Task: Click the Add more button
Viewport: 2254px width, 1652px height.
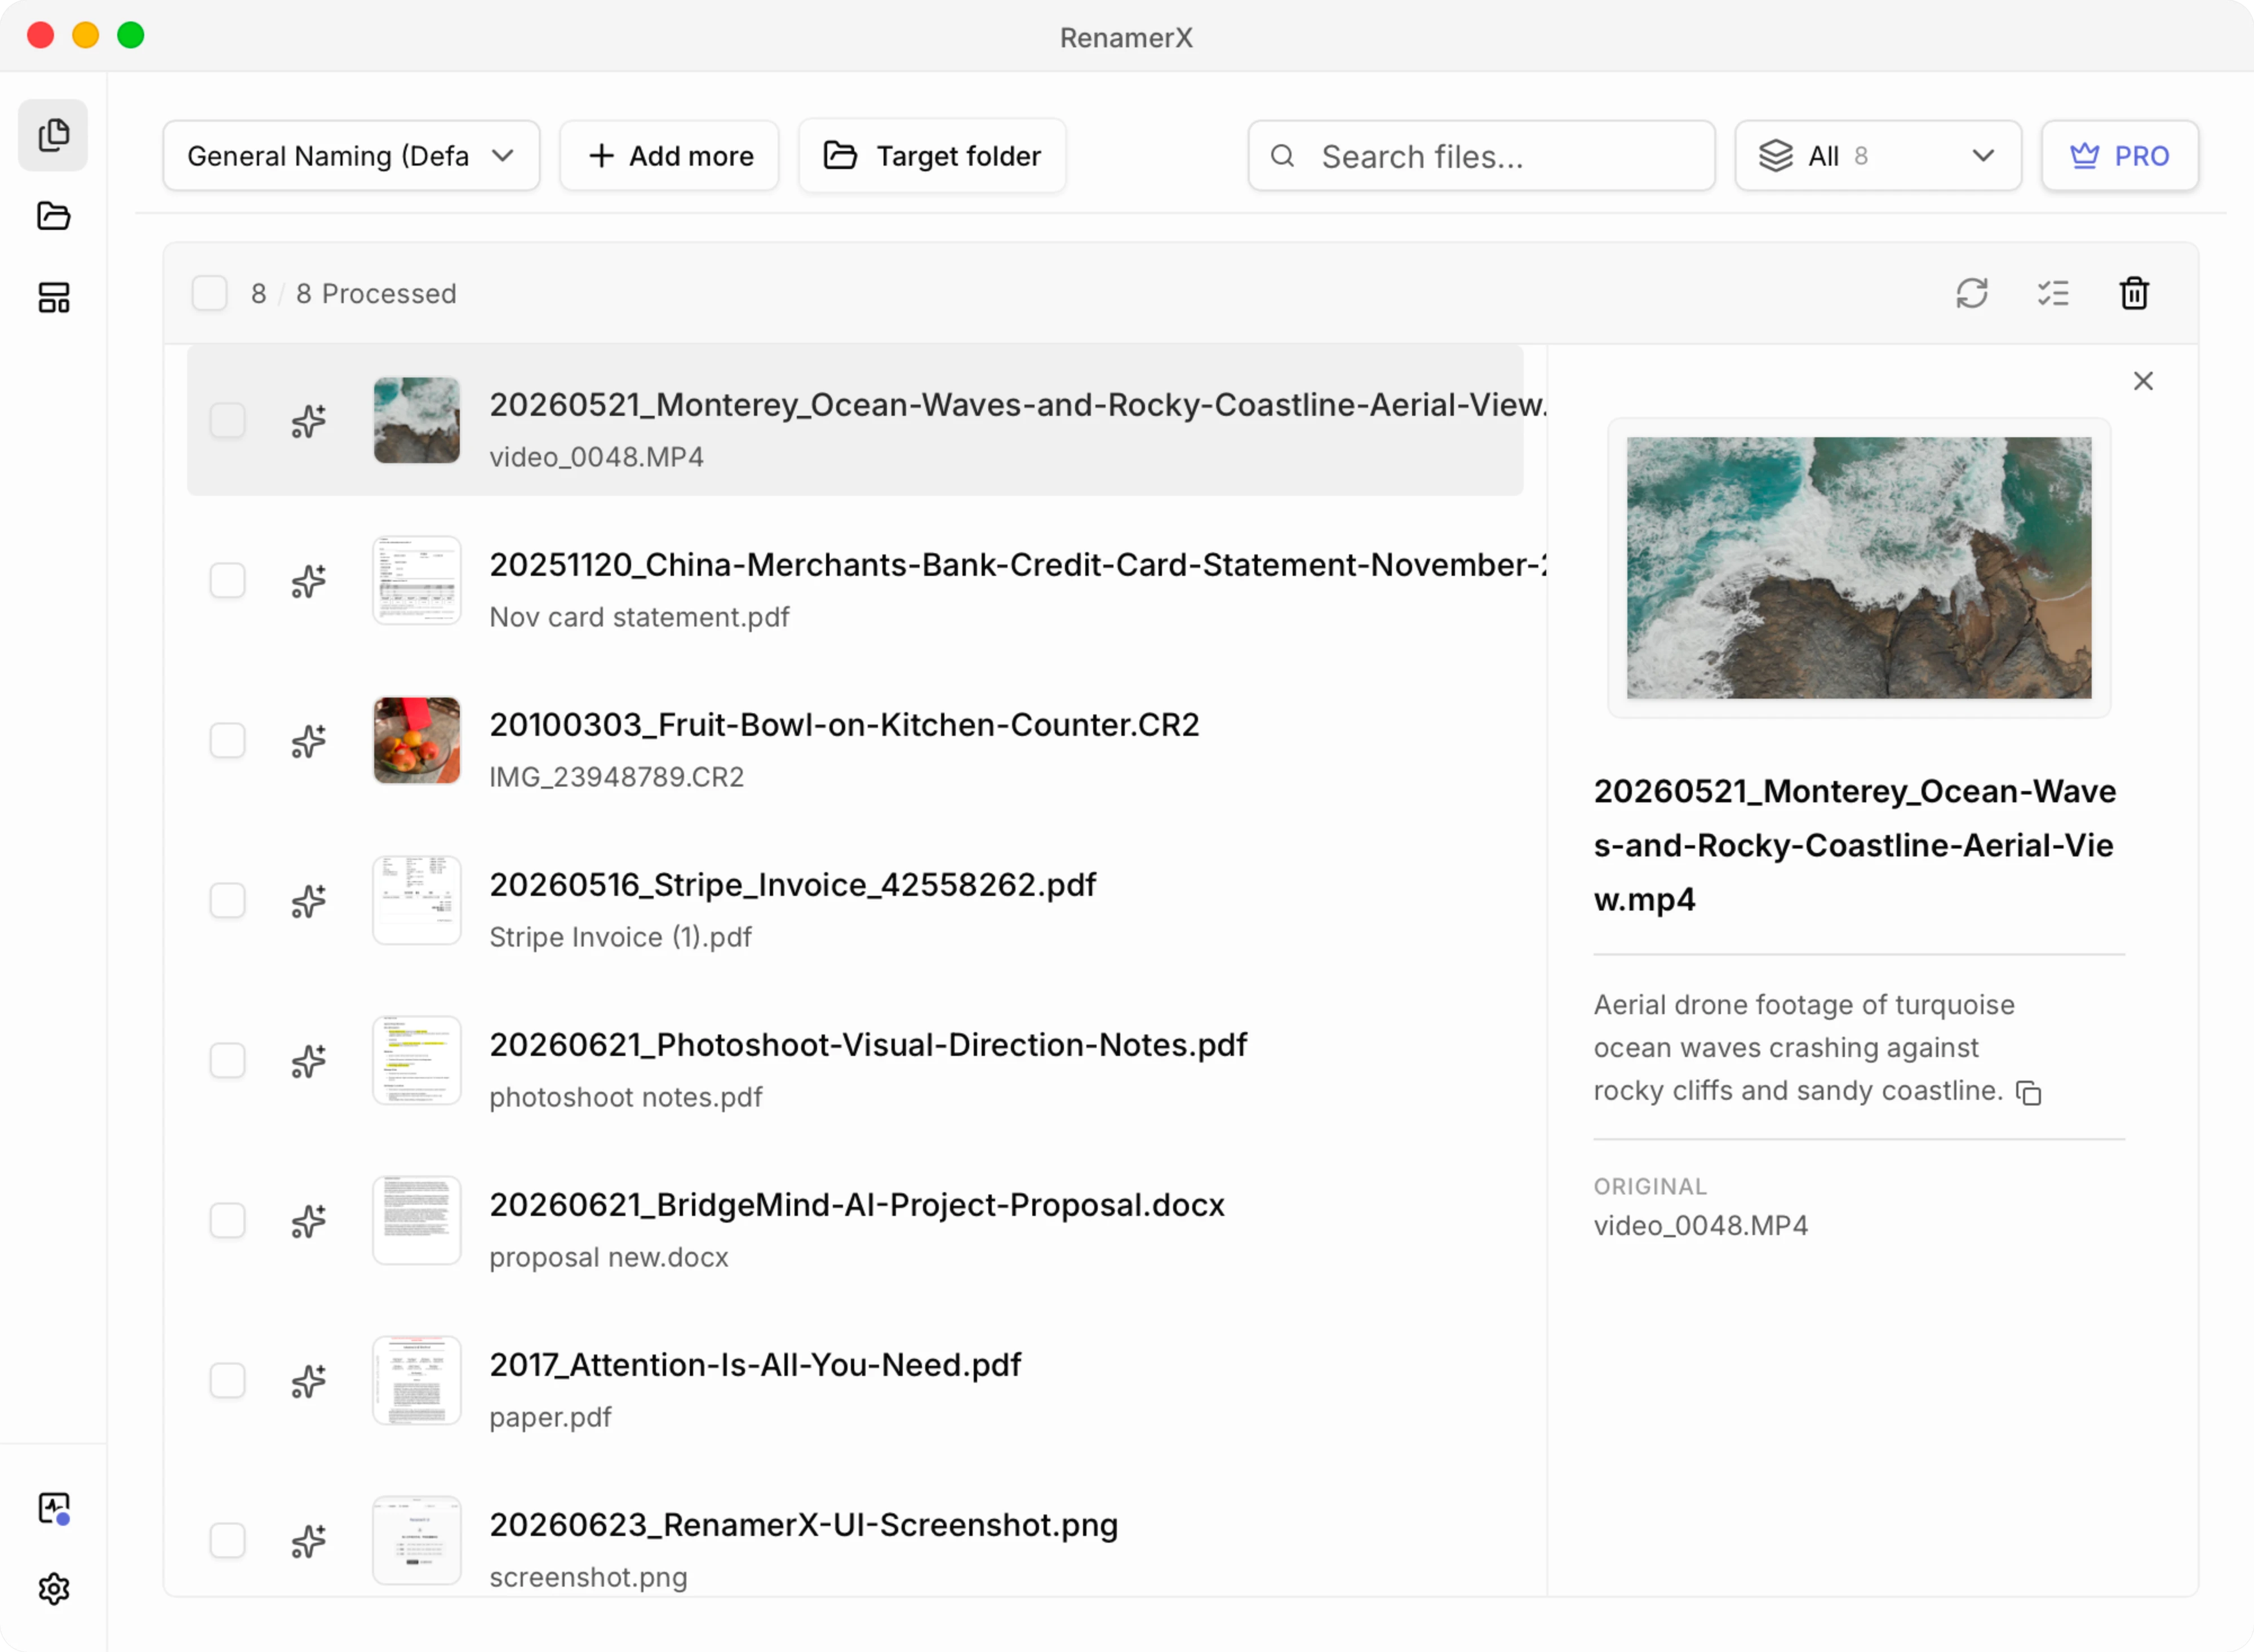Action: 669,156
